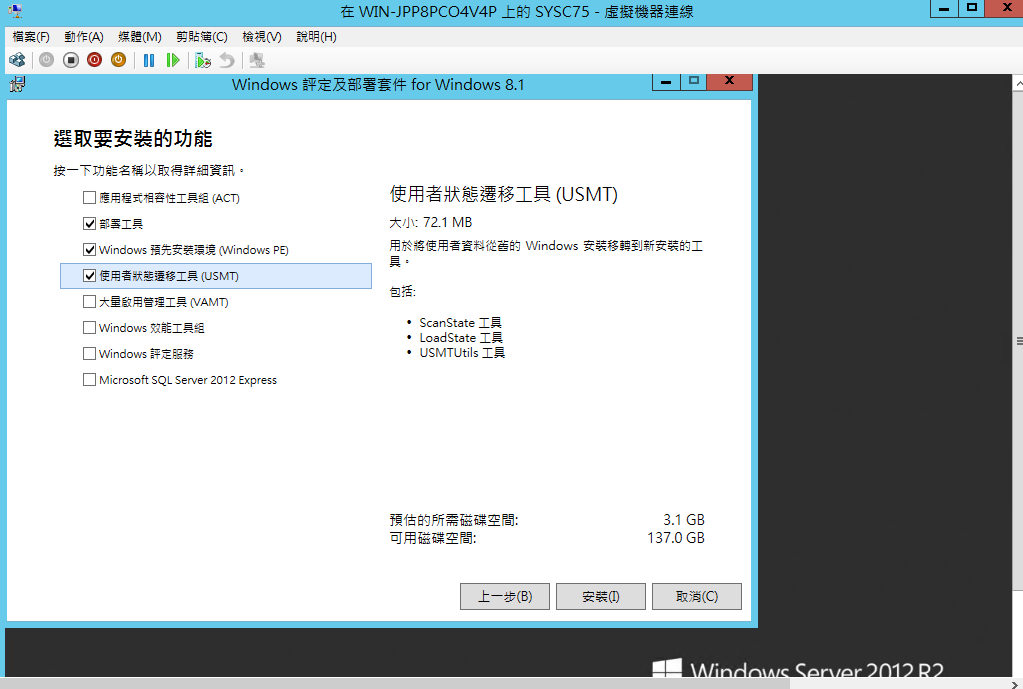Image resolution: width=1023 pixels, height=689 pixels.
Task: Open the 剪貼簿(C) menu
Action: point(202,37)
